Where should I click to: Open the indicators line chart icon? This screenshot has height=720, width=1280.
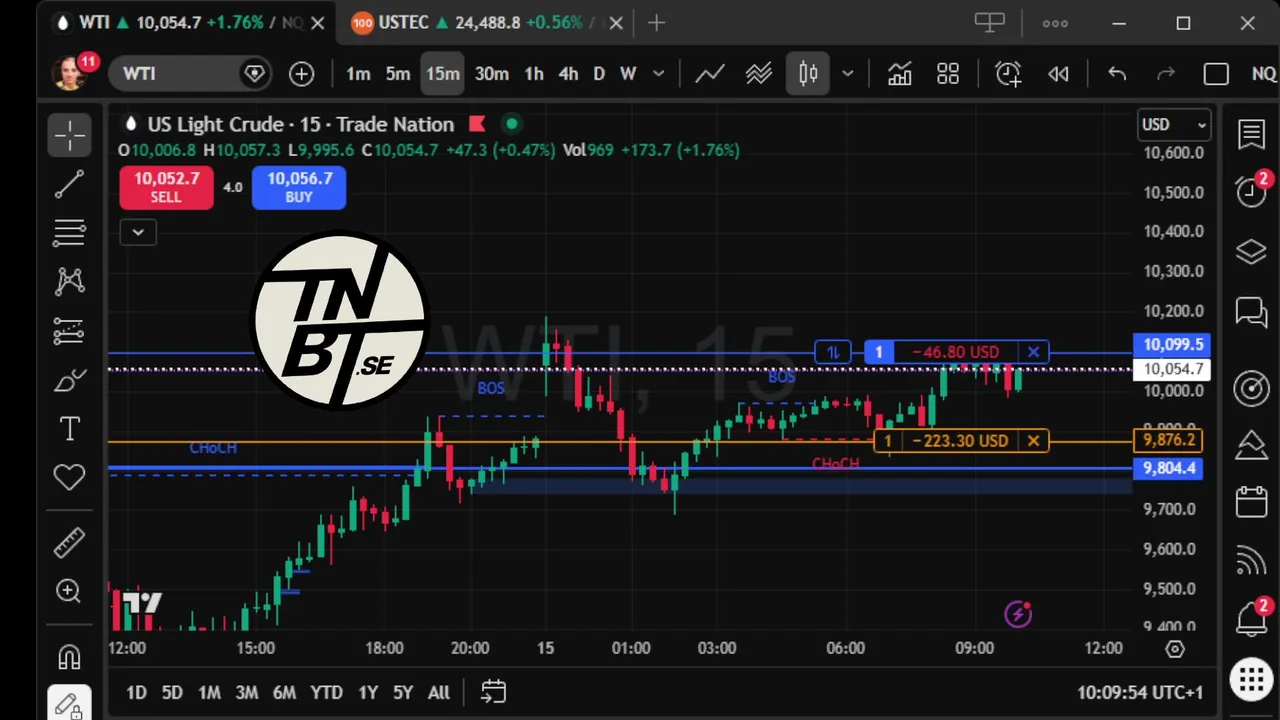pyautogui.click(x=710, y=73)
